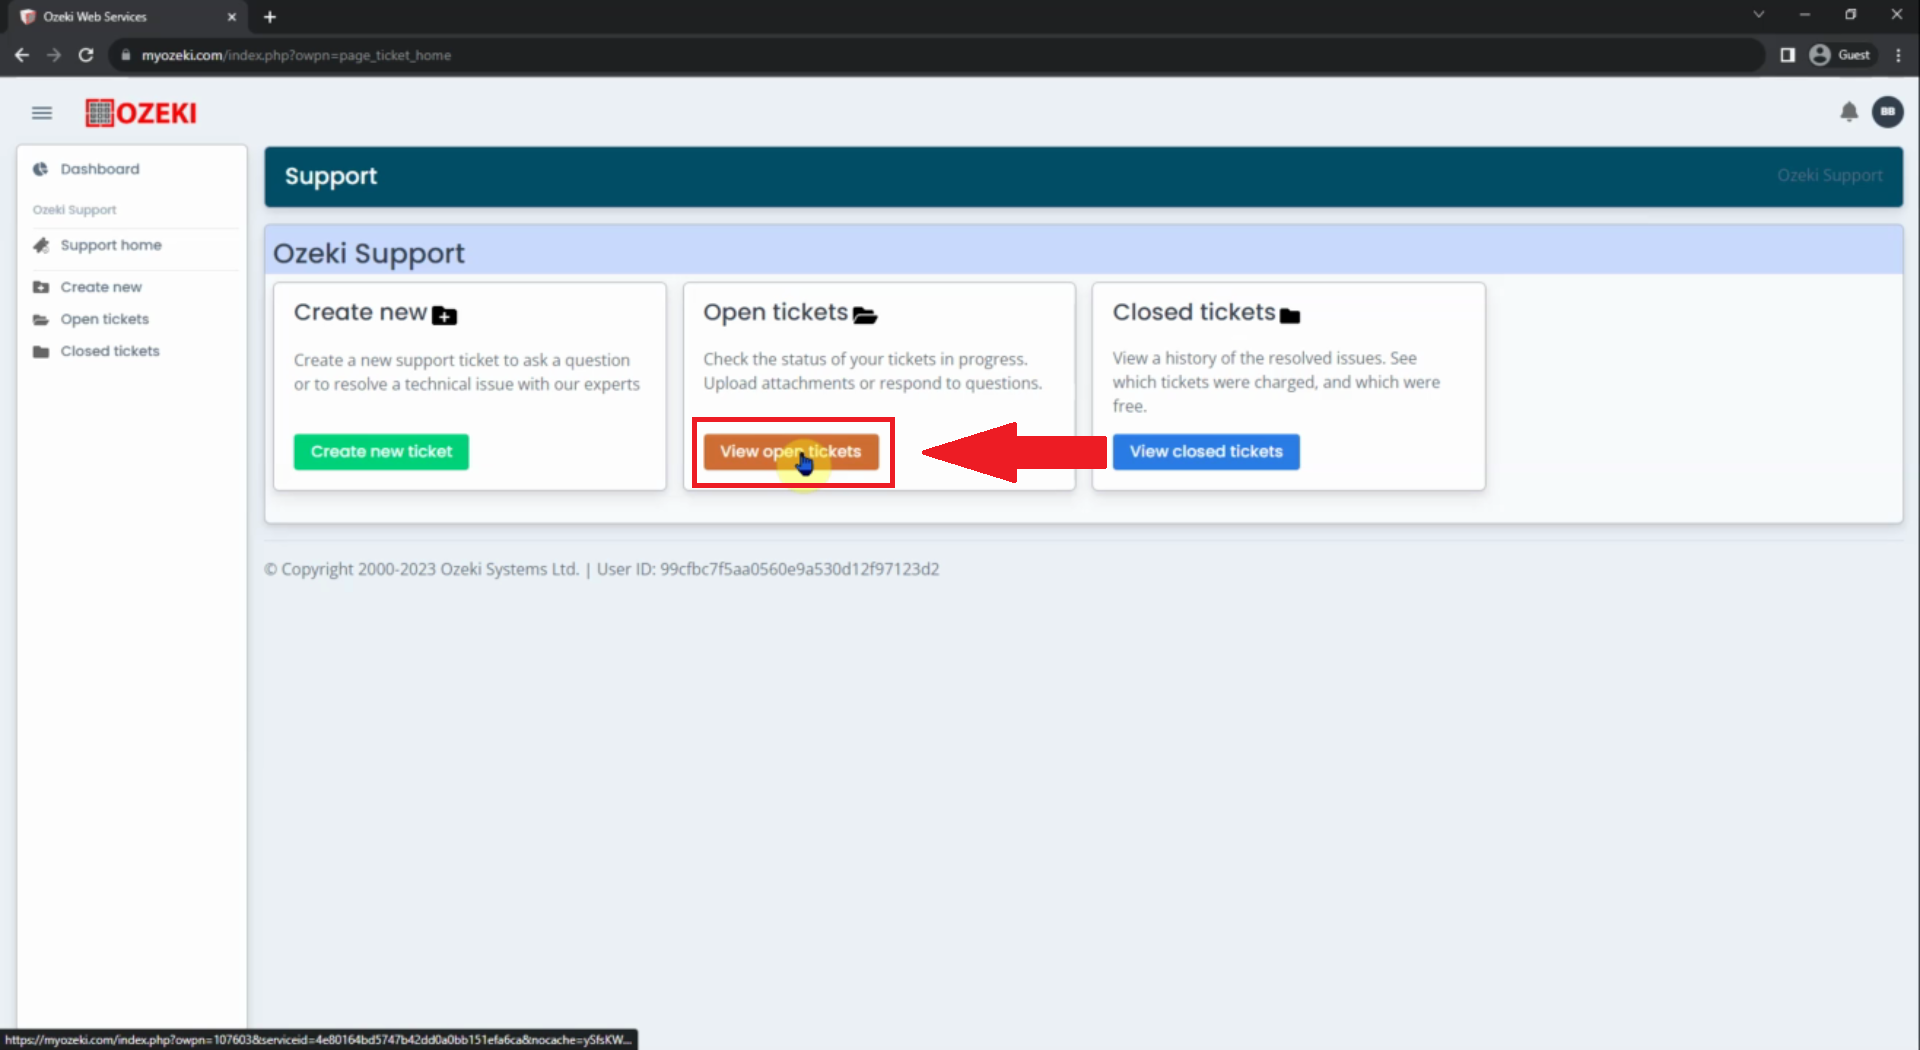Click the OZEKI logo
This screenshot has height=1050, width=1920.
[x=141, y=113]
